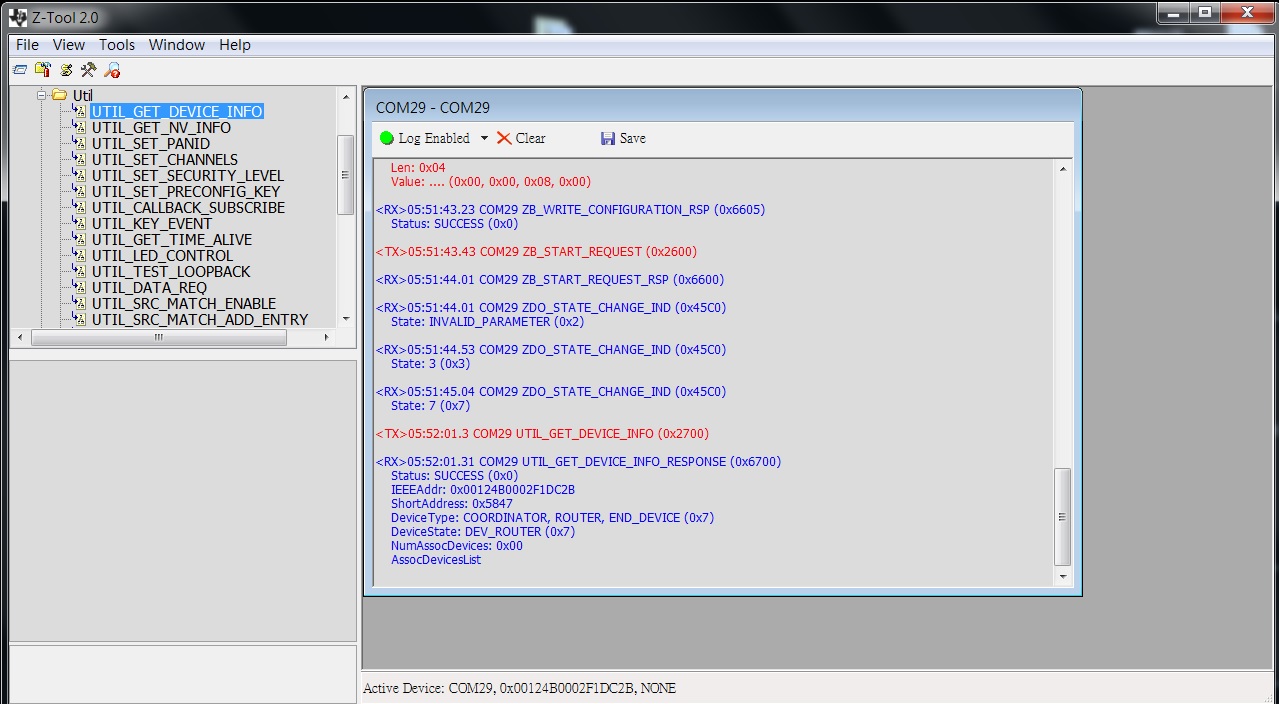Click the ZB_WRITE_CONFIGURATION_RSP log line

coord(570,210)
